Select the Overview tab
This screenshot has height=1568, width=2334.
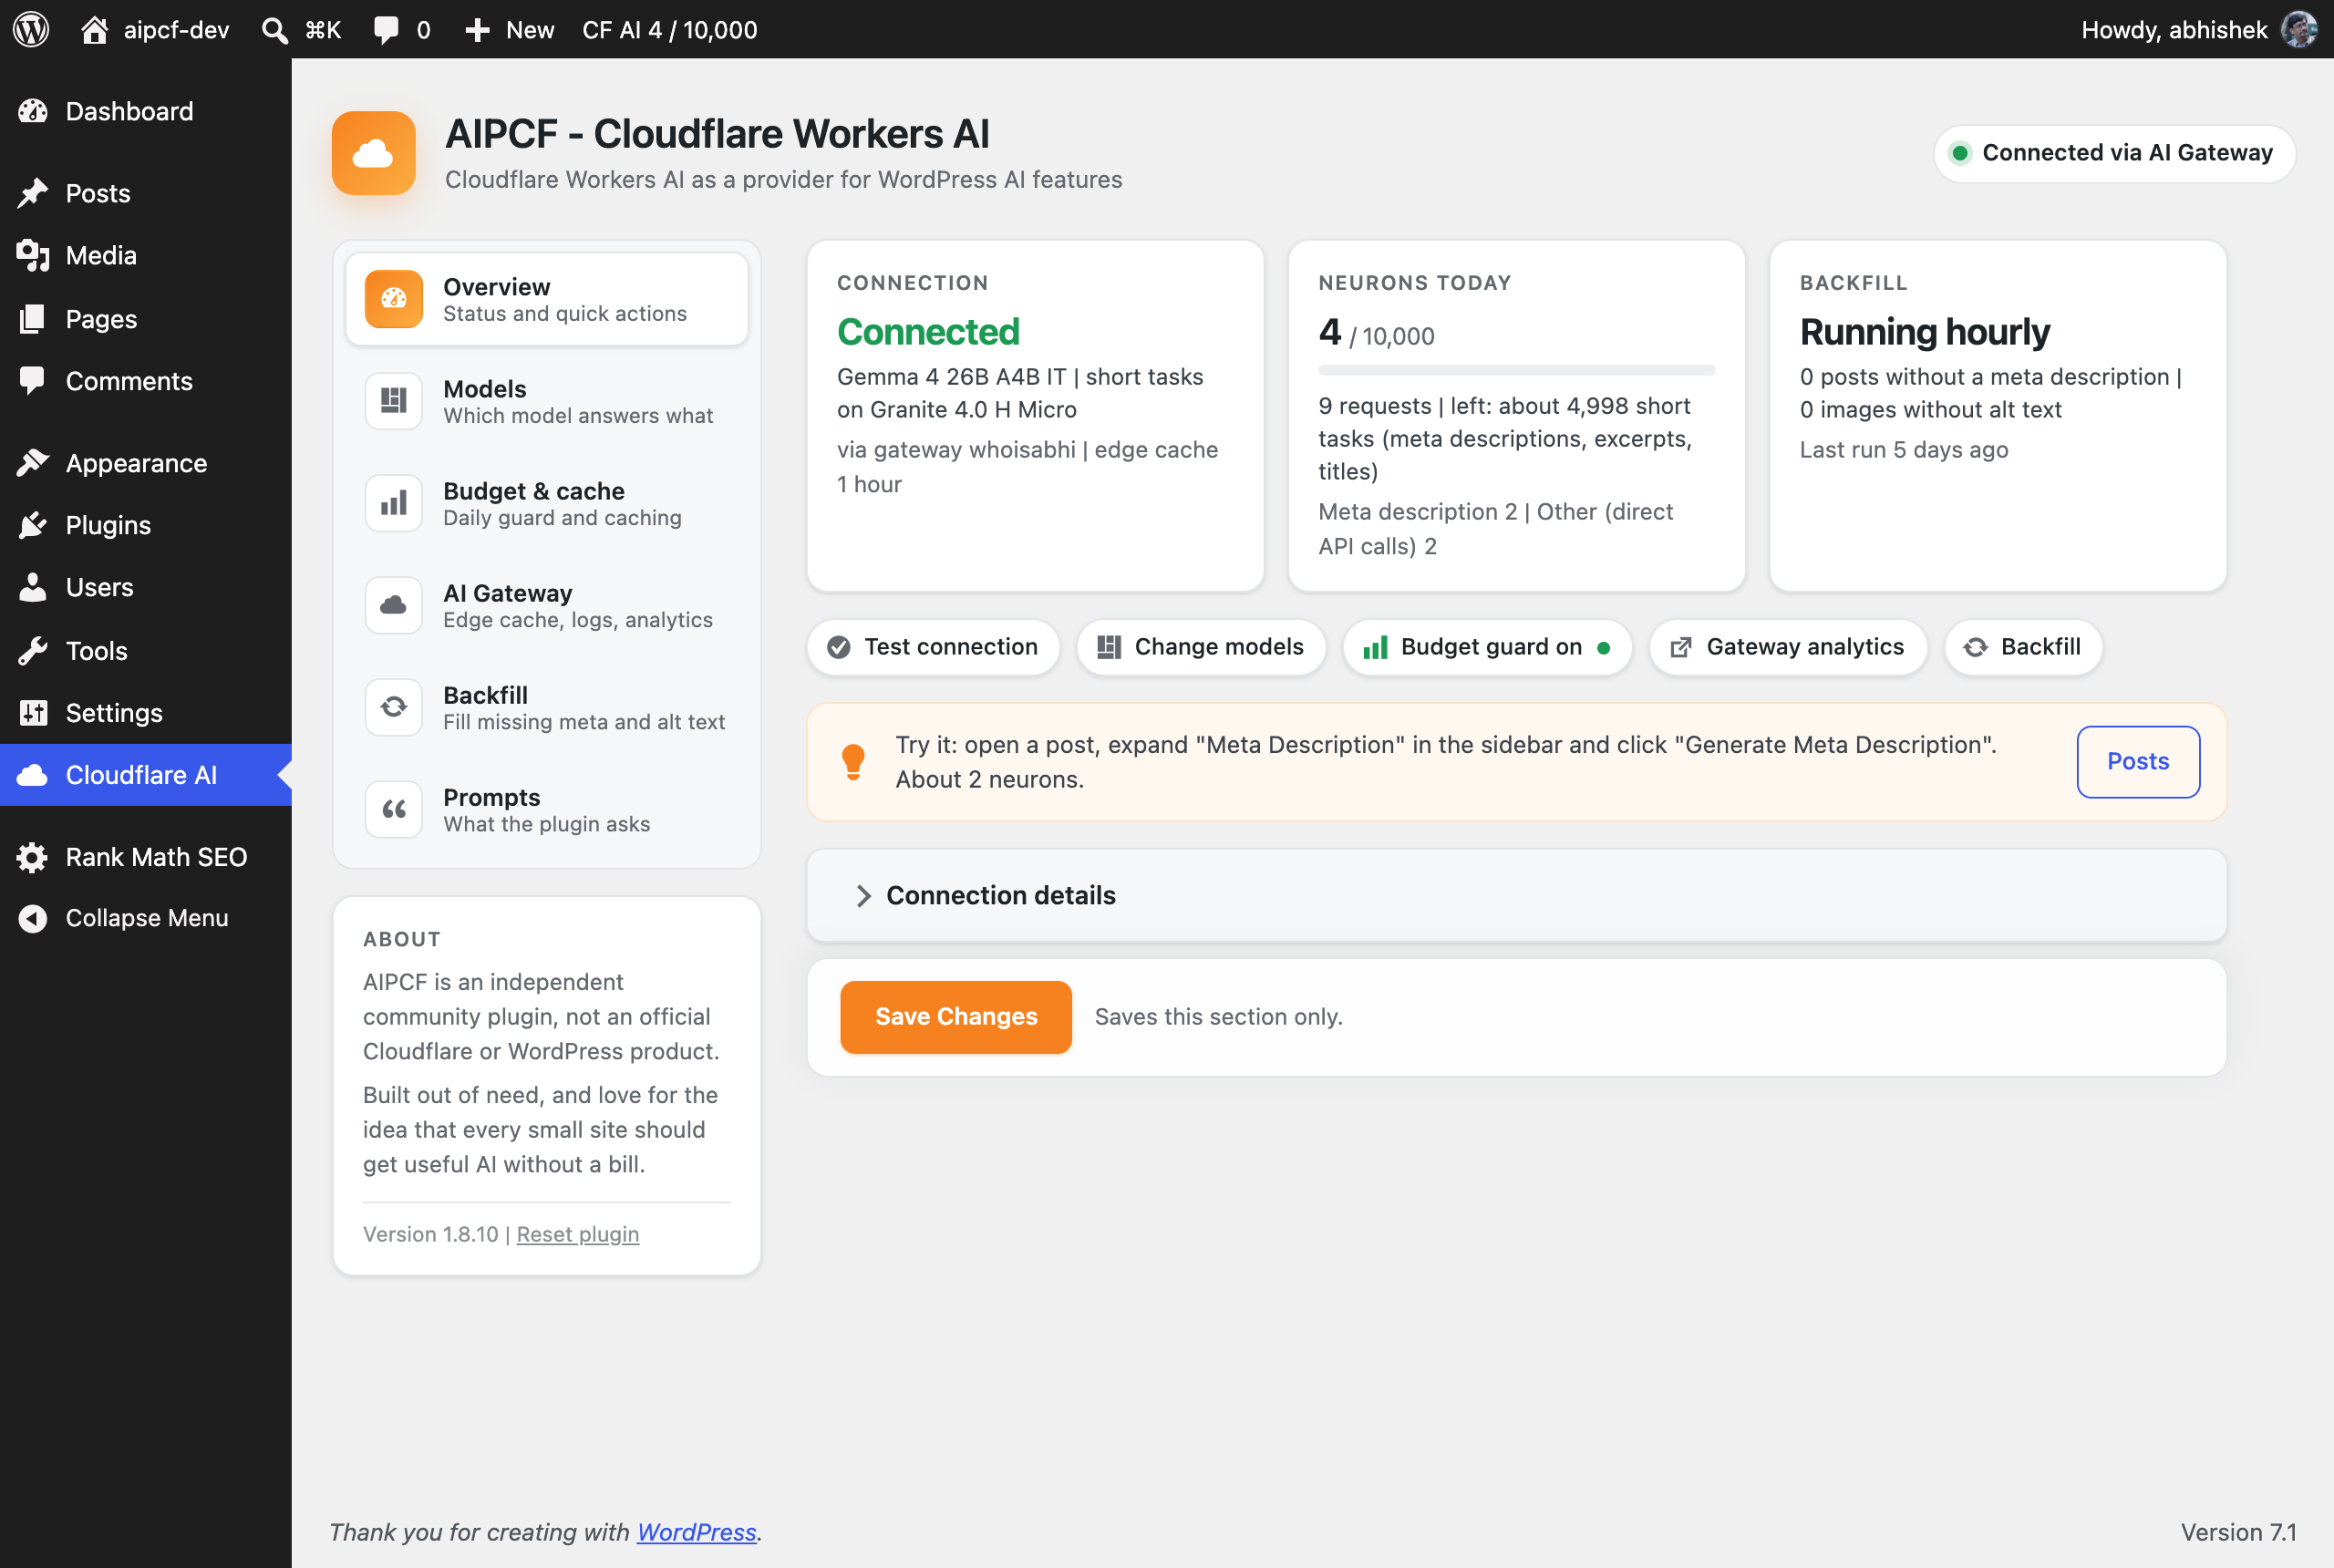547,298
